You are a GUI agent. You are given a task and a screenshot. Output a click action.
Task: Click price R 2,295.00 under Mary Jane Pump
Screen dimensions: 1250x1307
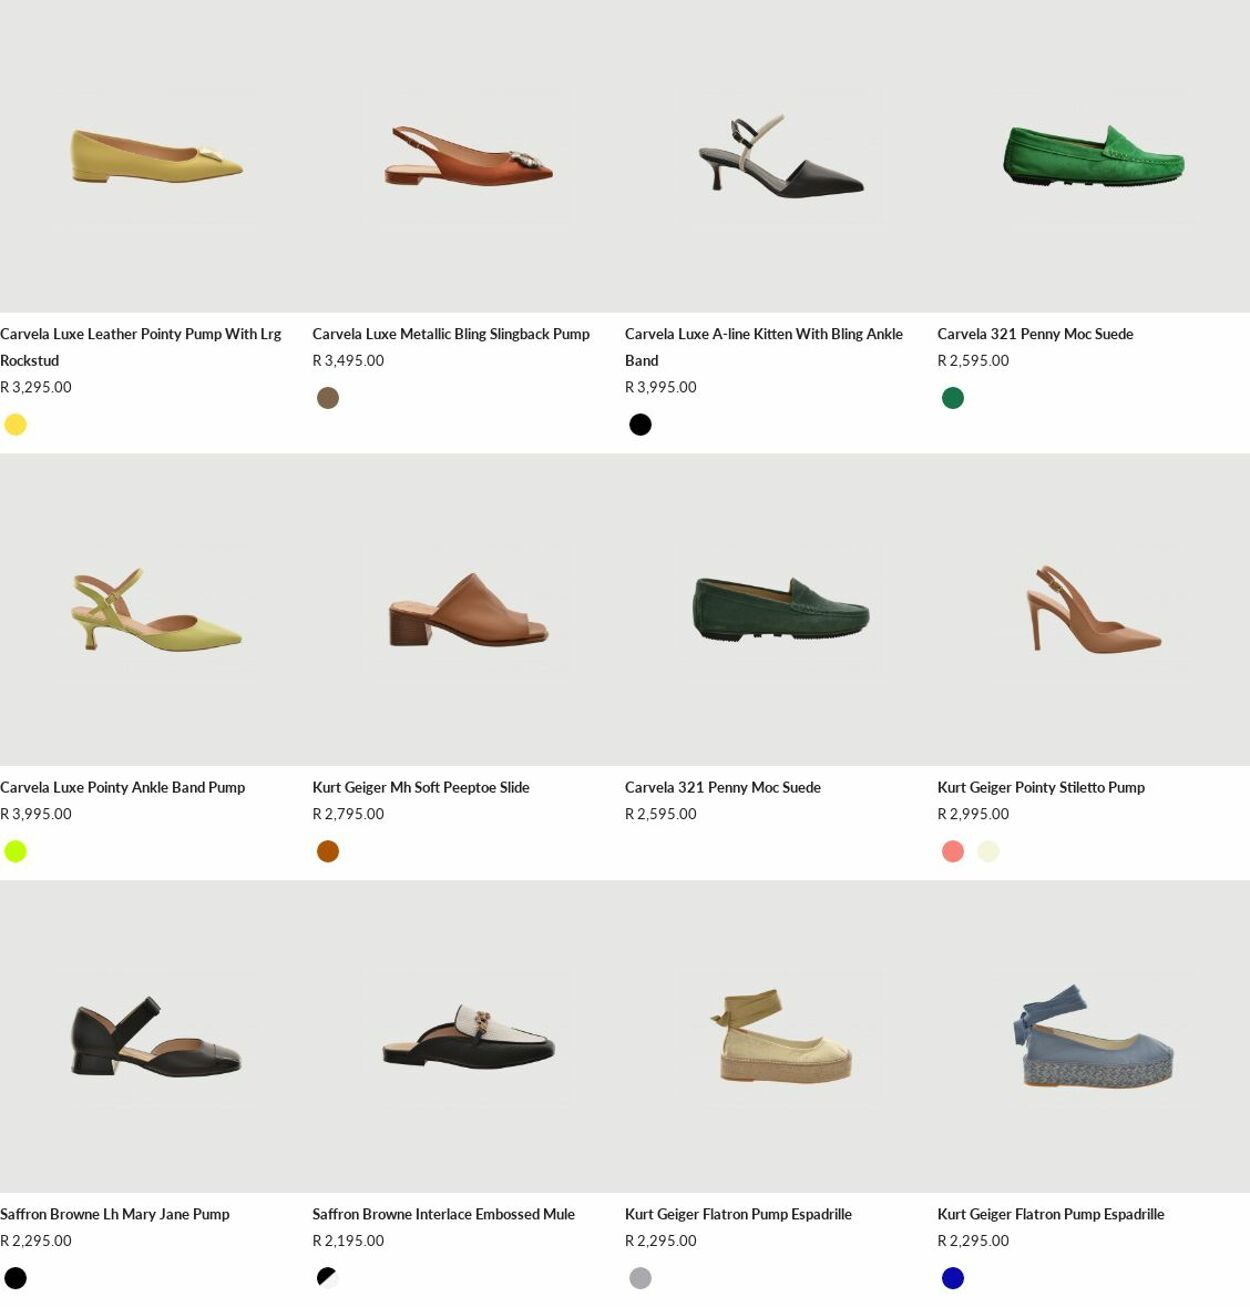point(36,1241)
